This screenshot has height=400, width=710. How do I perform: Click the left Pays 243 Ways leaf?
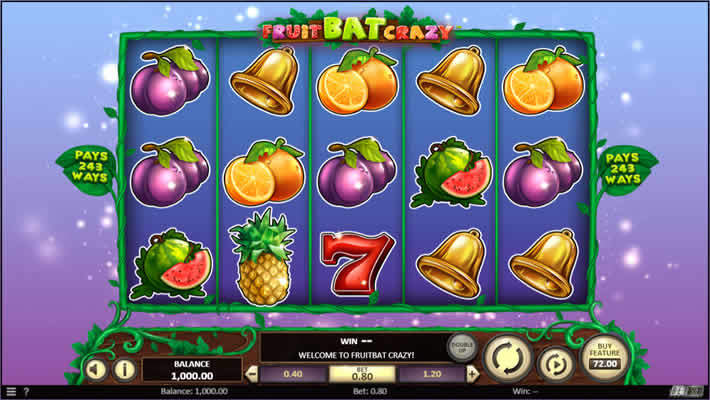[x=89, y=168]
